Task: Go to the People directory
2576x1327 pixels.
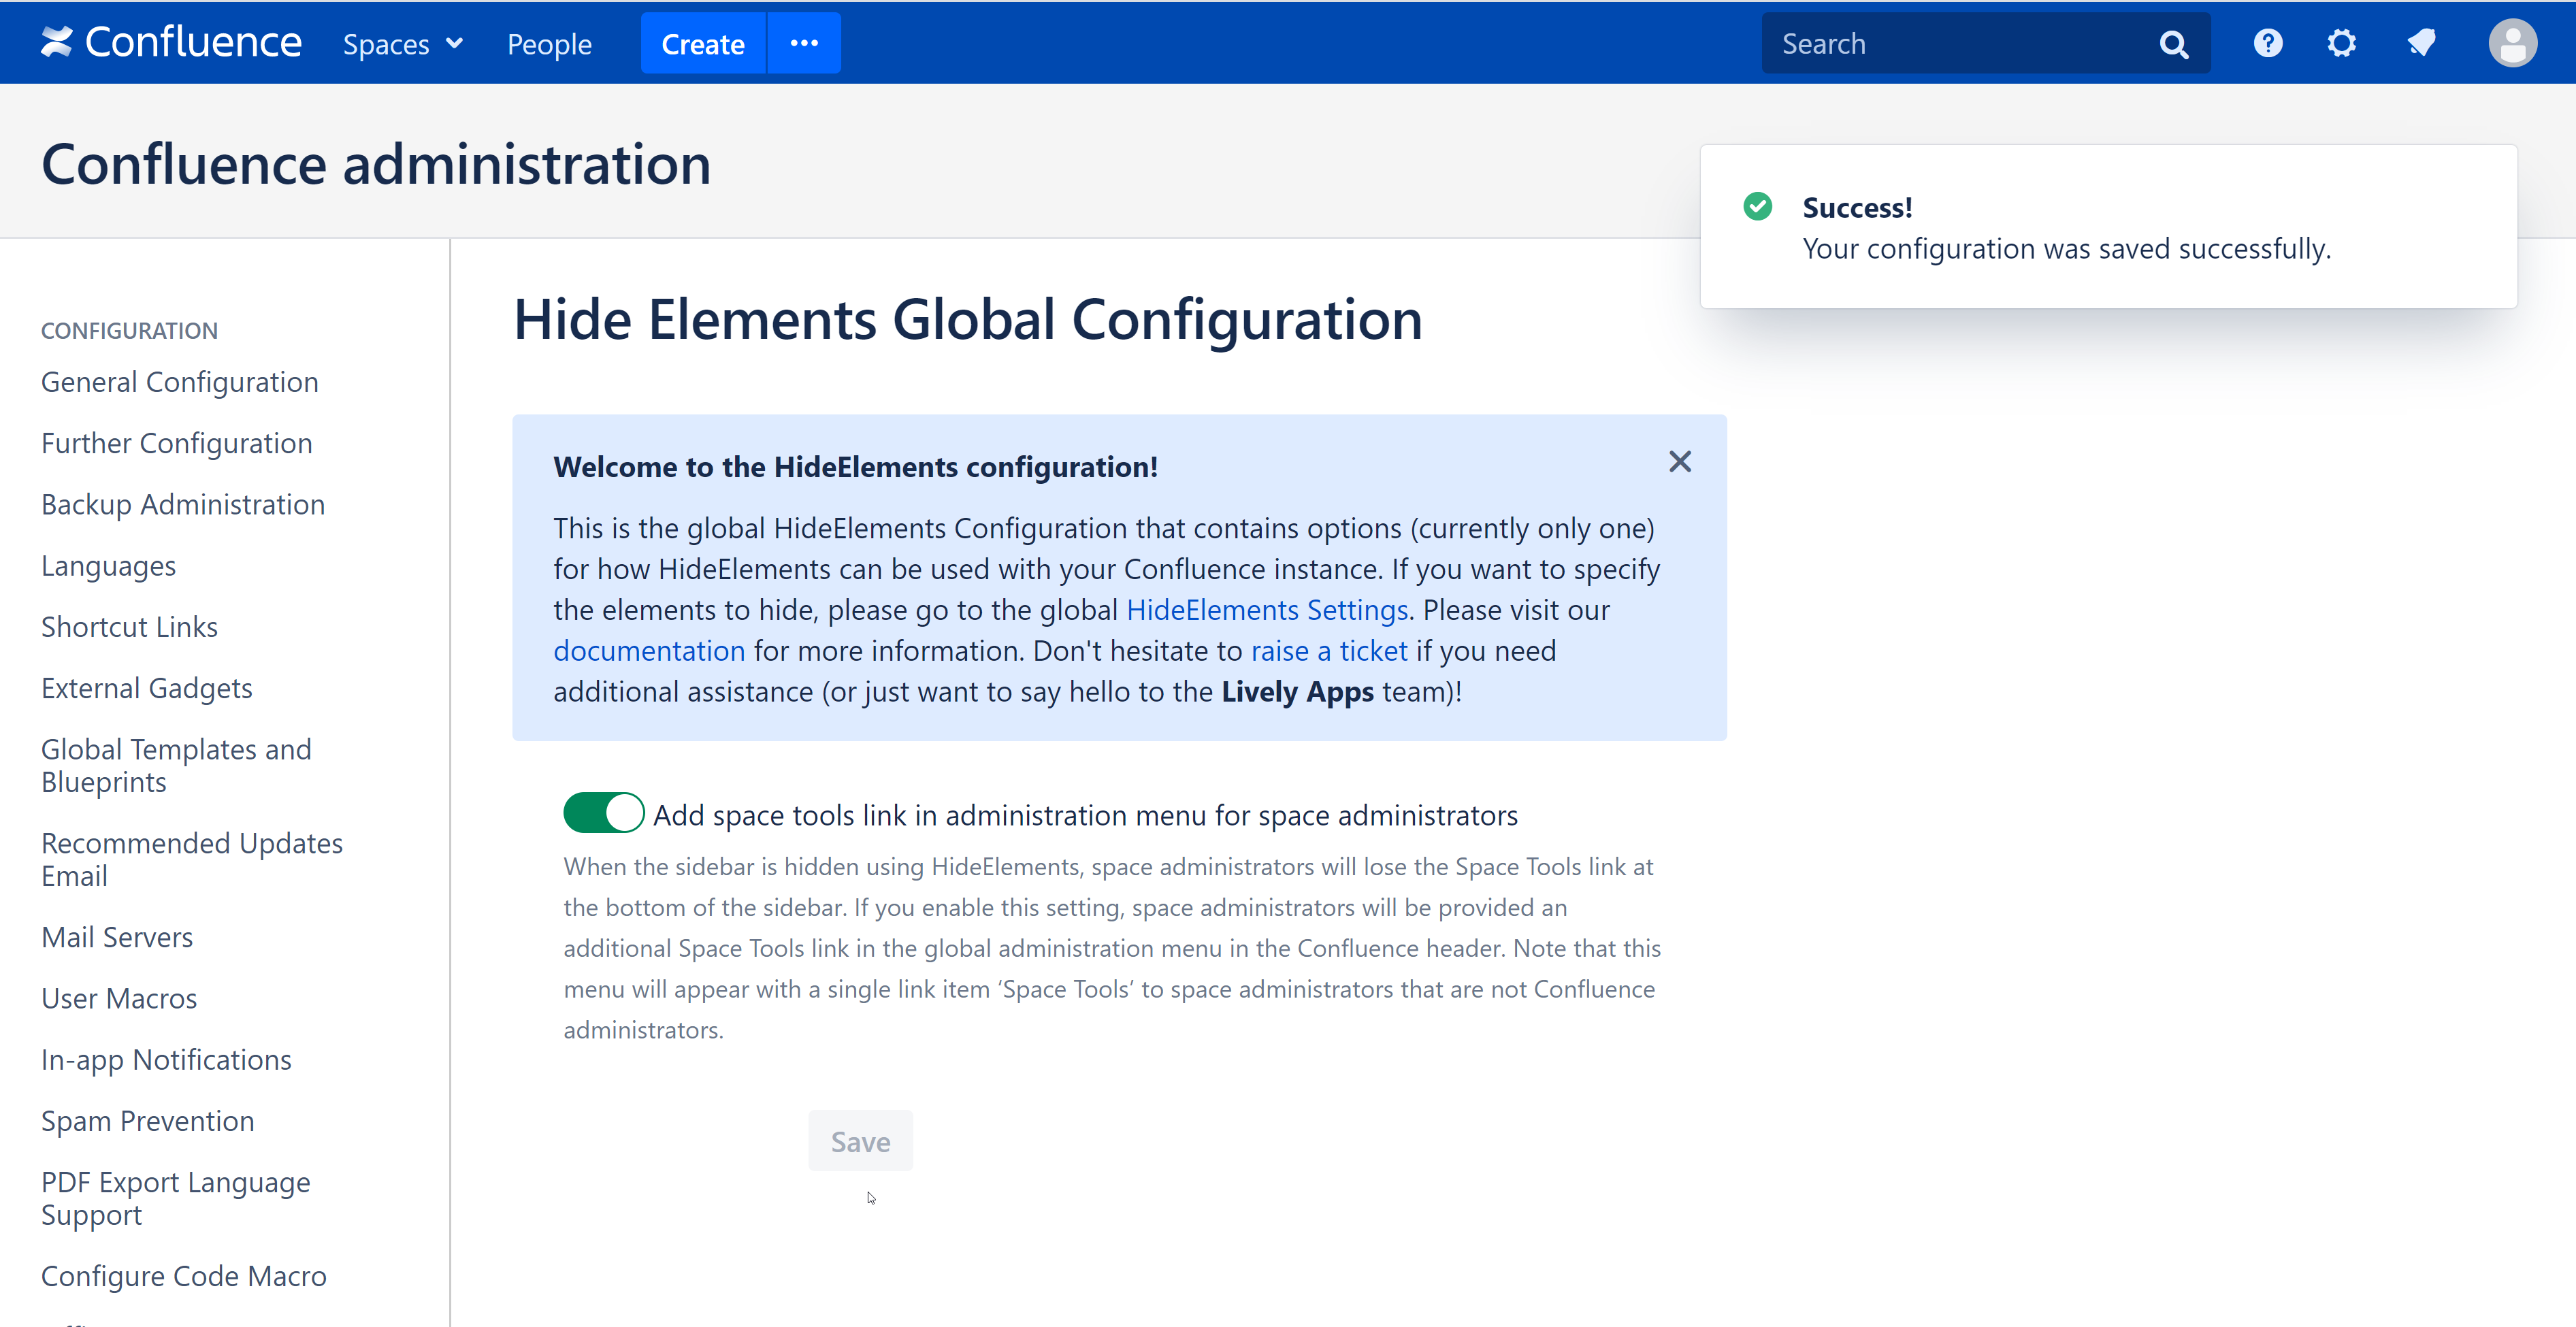Action: click(549, 44)
